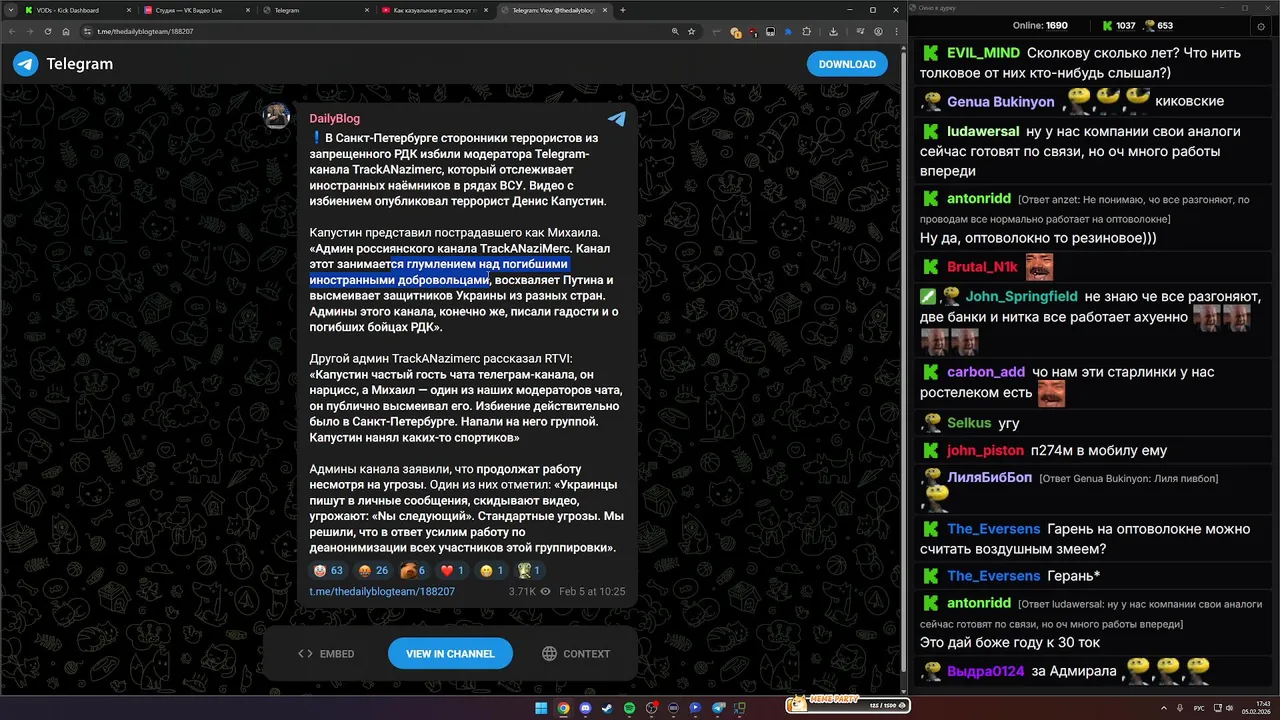This screenshot has width=1280, height=720.
Task: Open Steam from the taskbar
Action: (607, 708)
